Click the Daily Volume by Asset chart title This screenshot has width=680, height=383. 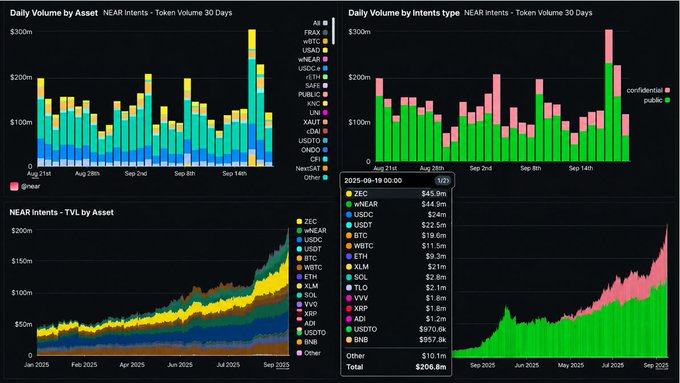[x=54, y=13]
